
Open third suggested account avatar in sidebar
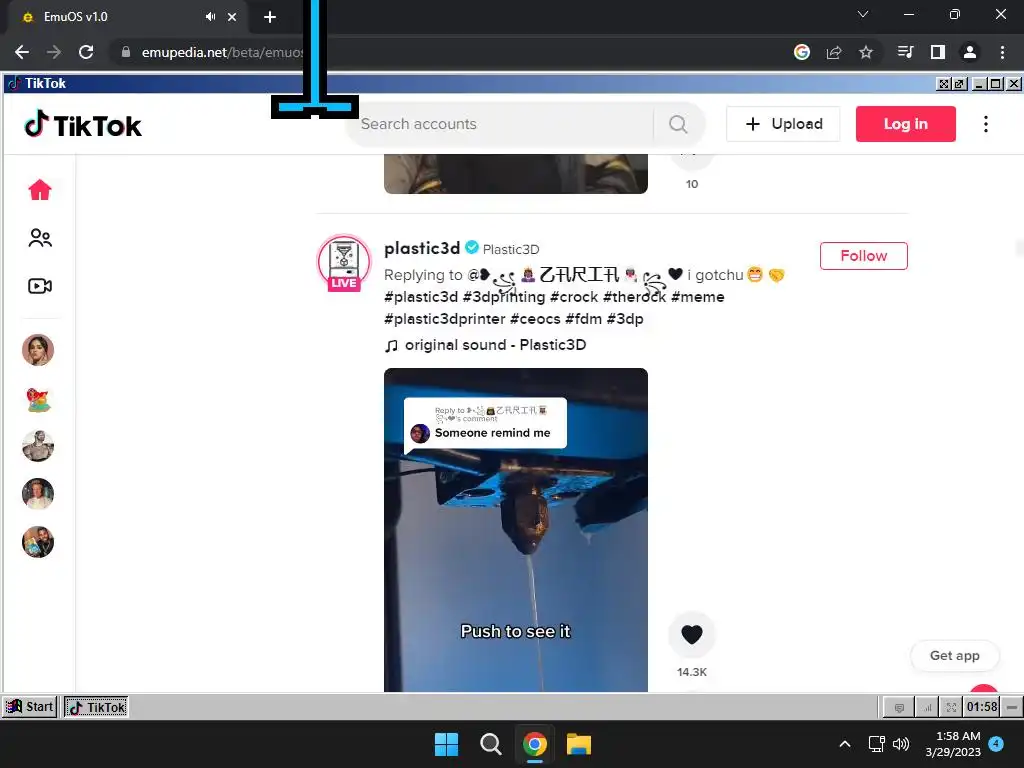[x=38, y=446]
